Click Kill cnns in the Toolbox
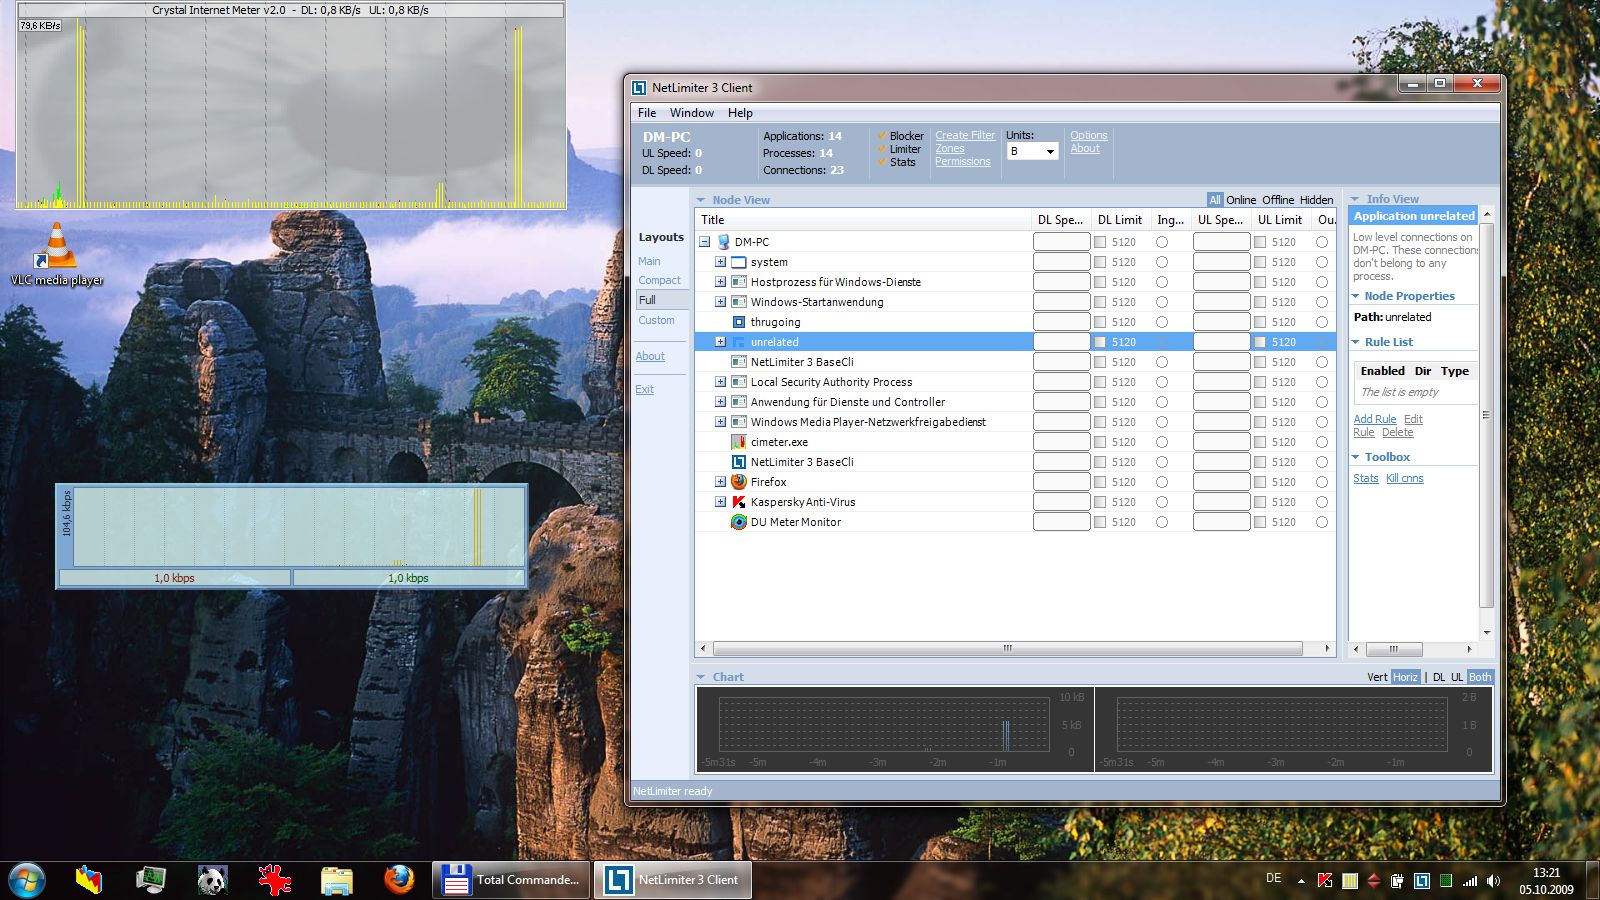1600x900 pixels. click(x=1405, y=479)
